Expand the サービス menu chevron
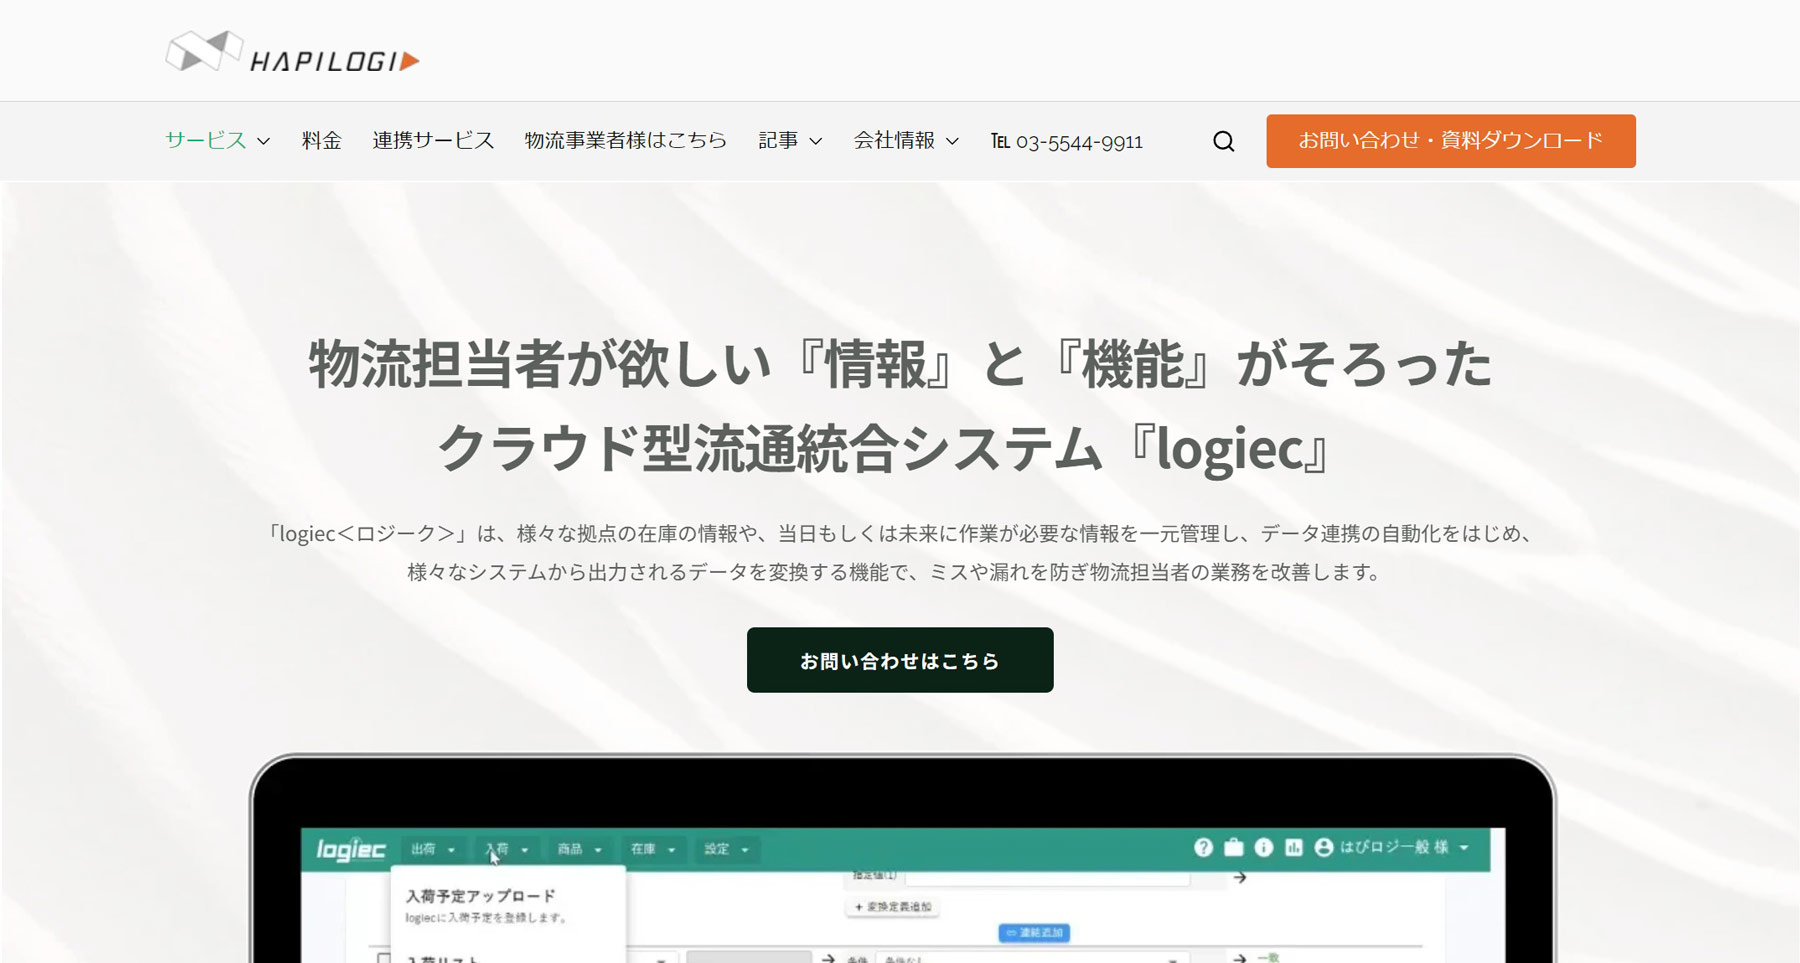Image resolution: width=1800 pixels, height=963 pixels. [263, 141]
